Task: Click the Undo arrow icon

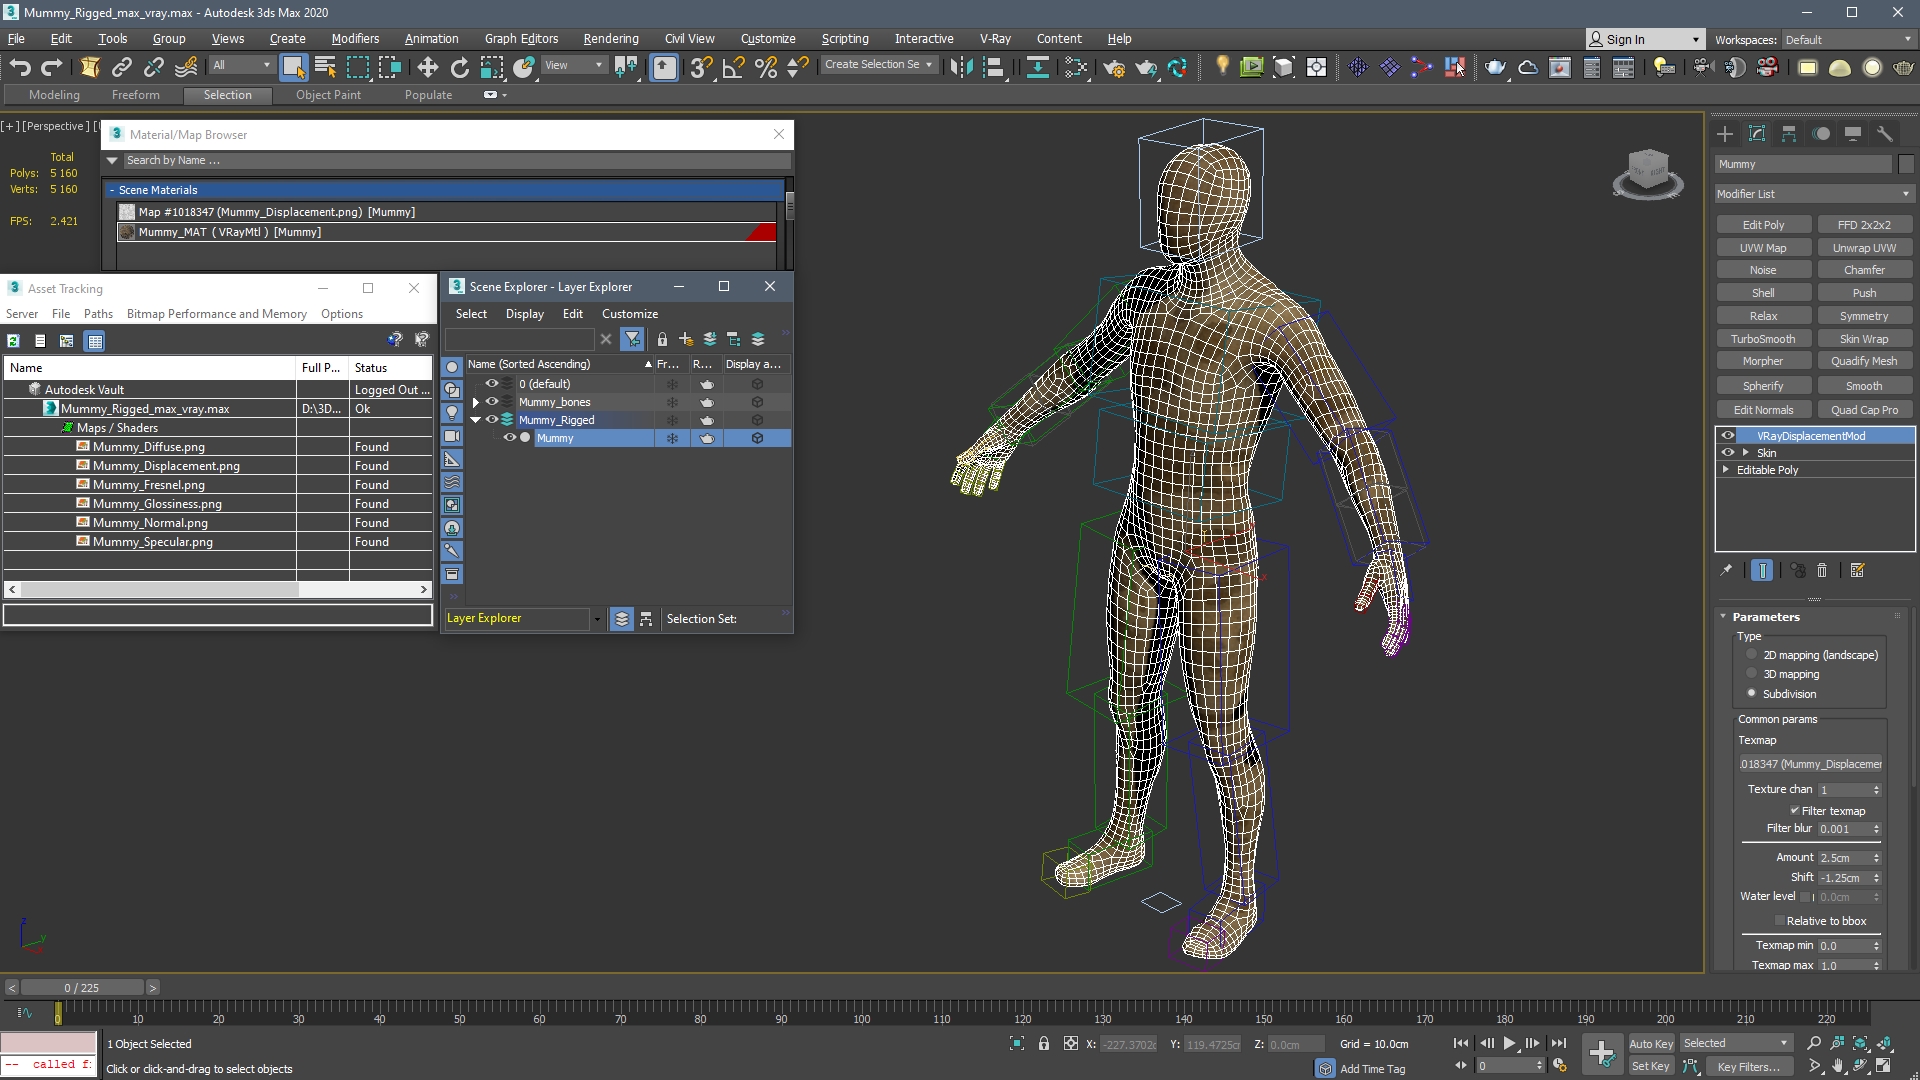Action: [20, 67]
